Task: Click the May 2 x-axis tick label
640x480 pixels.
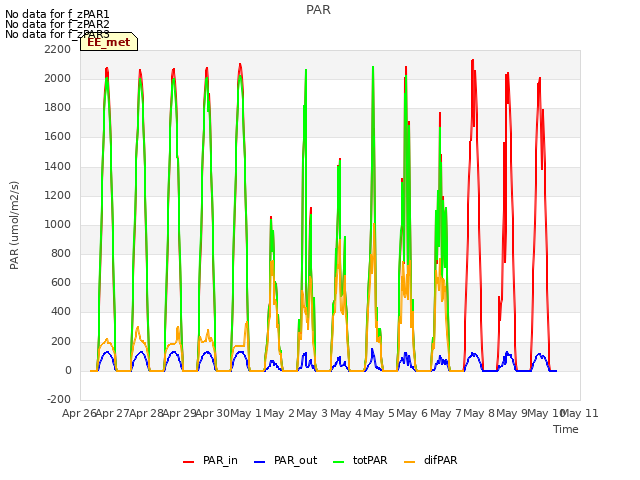Action: (279, 413)
